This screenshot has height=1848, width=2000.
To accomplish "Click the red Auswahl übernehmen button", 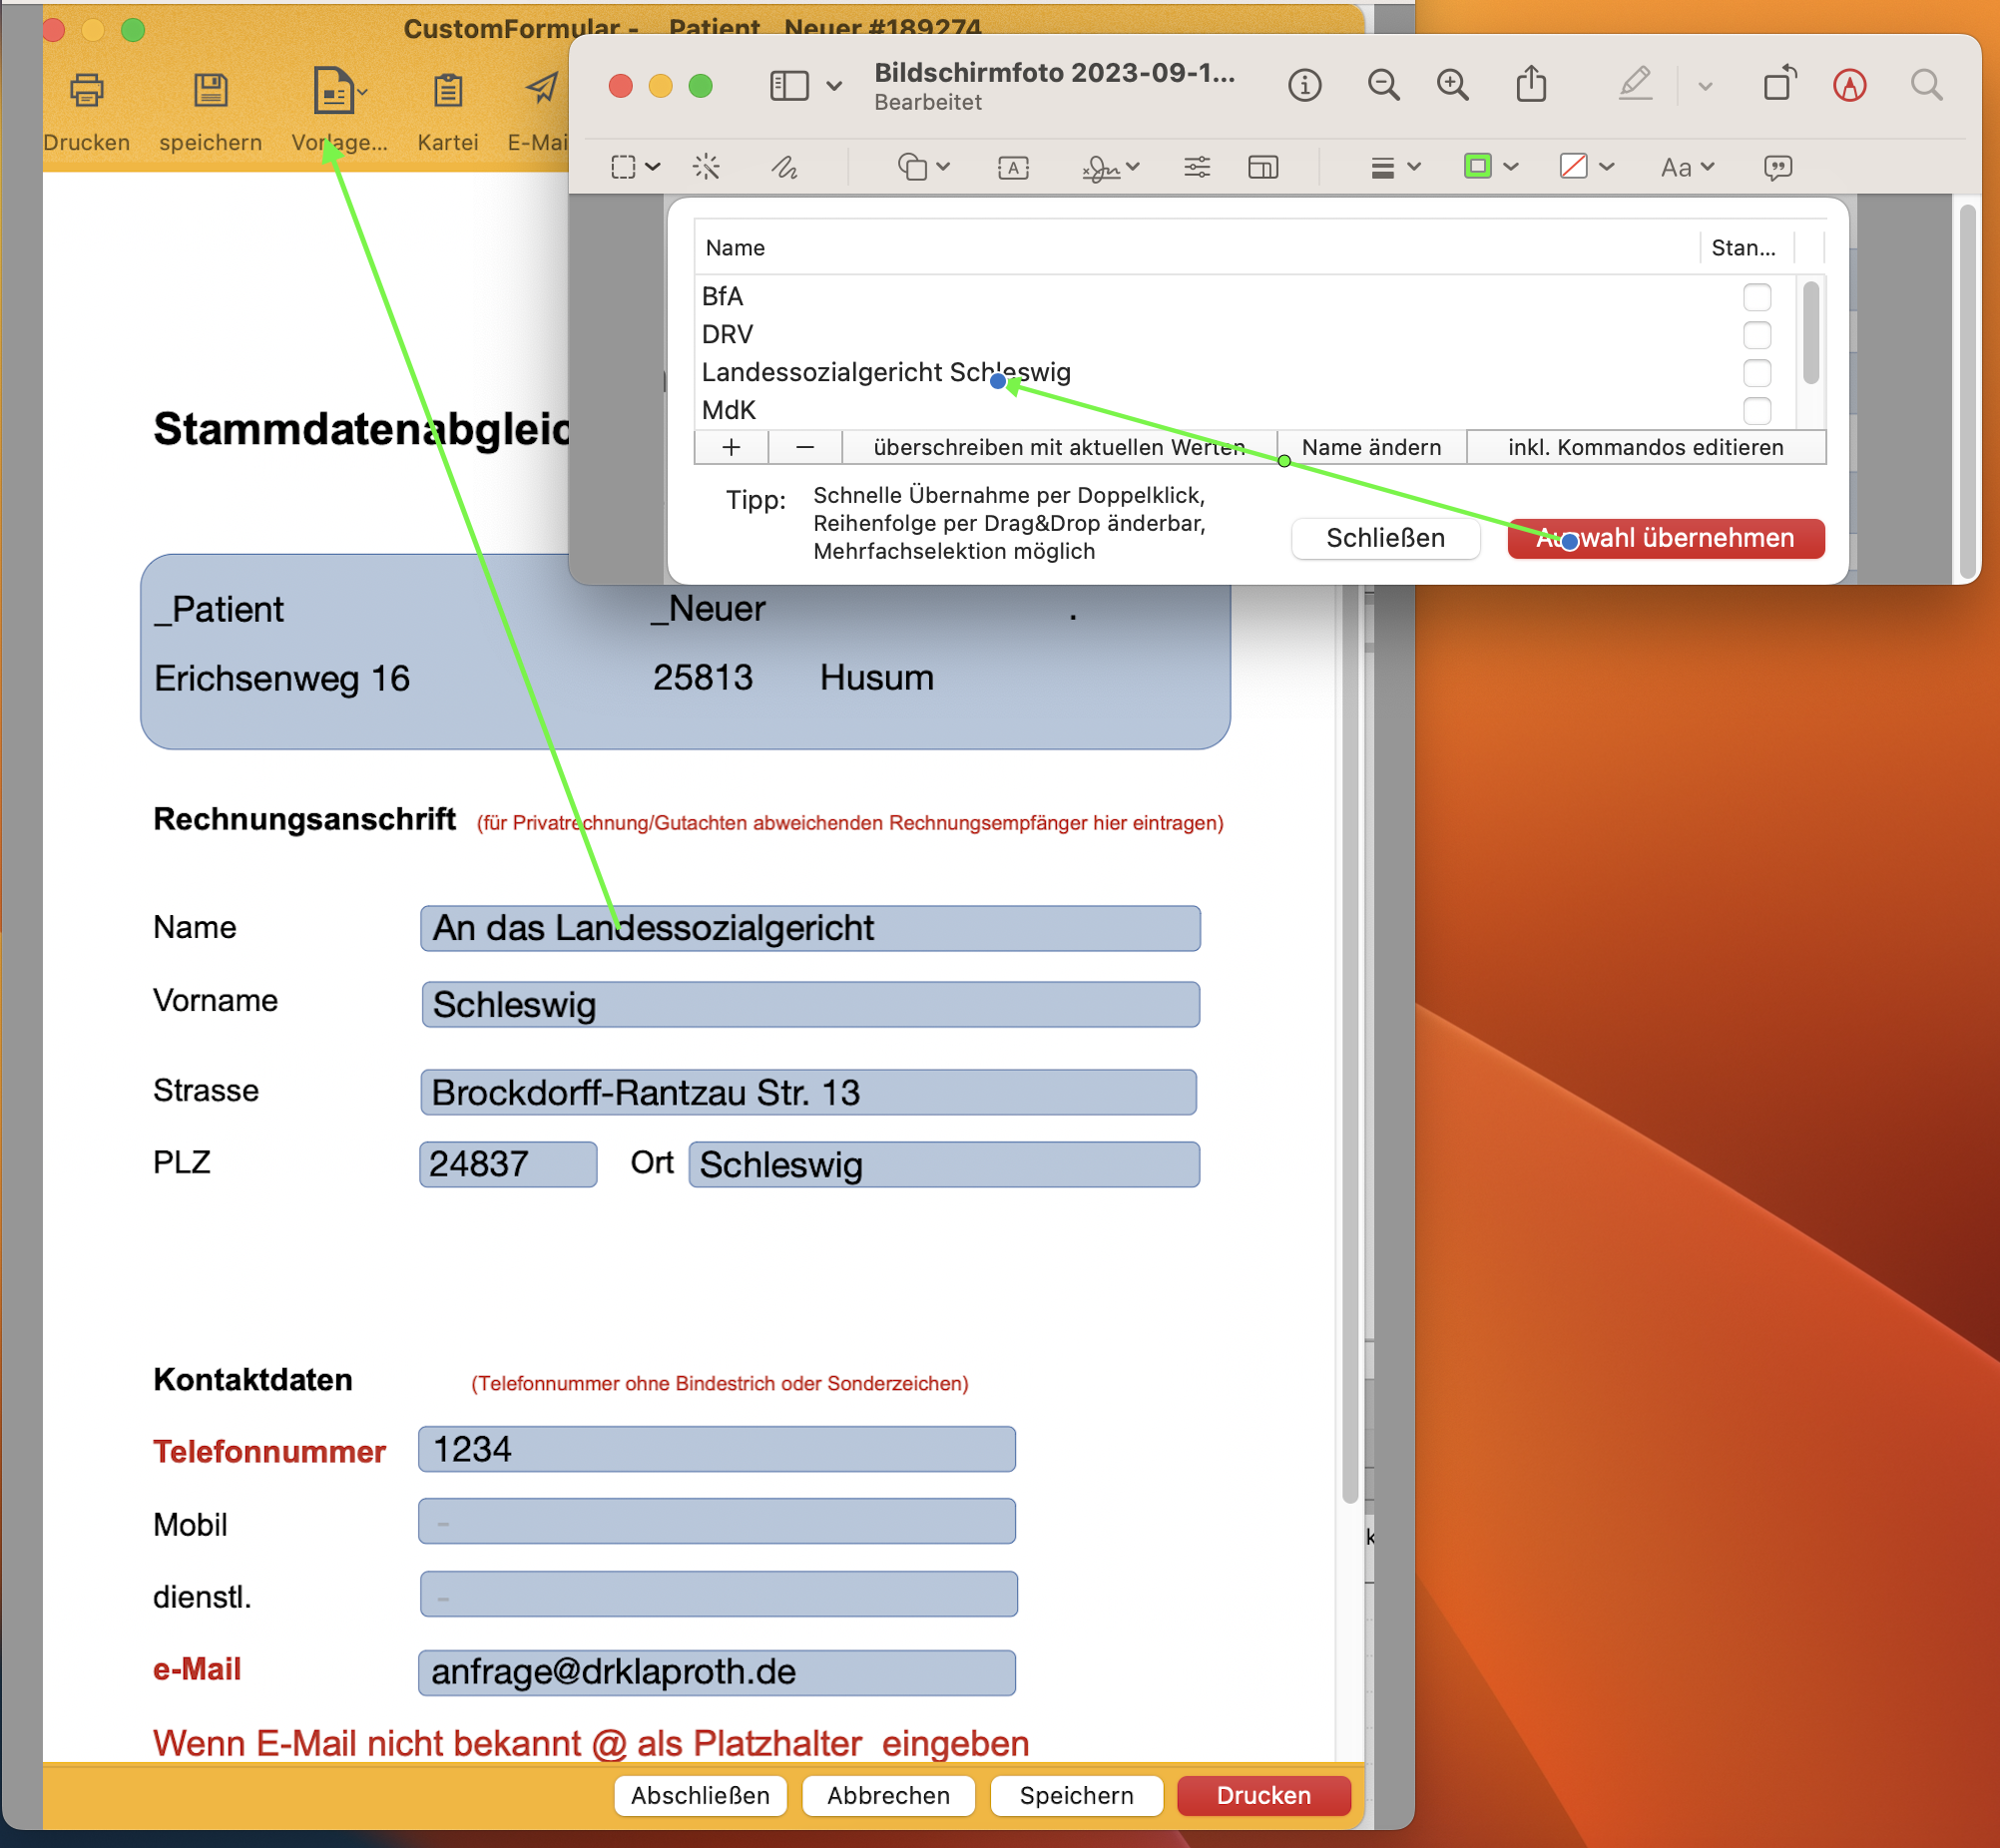I will (1666, 538).
